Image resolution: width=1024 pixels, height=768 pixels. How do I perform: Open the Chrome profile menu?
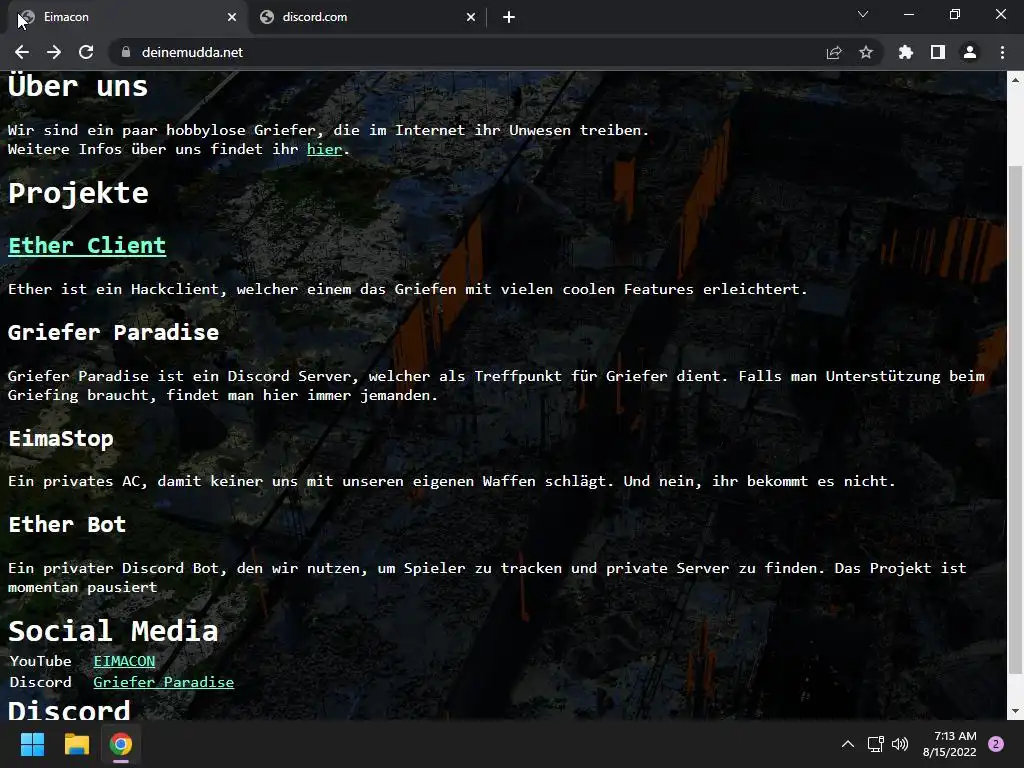tap(970, 52)
